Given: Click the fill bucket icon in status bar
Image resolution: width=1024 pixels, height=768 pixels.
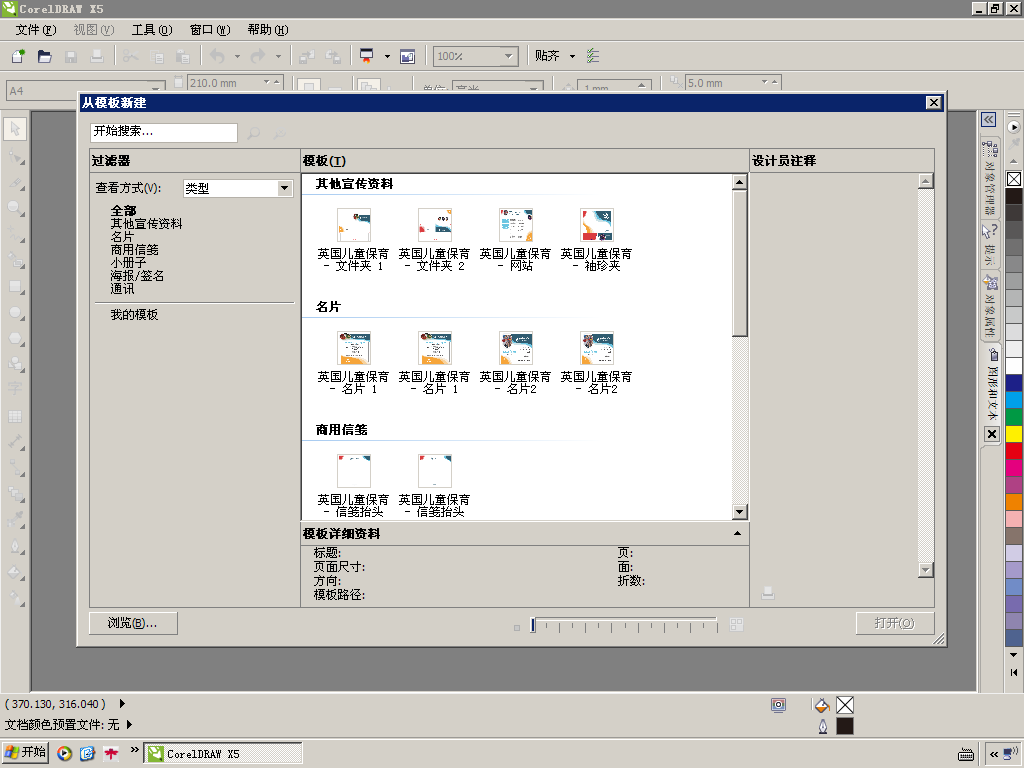Looking at the screenshot, I should tap(822, 705).
